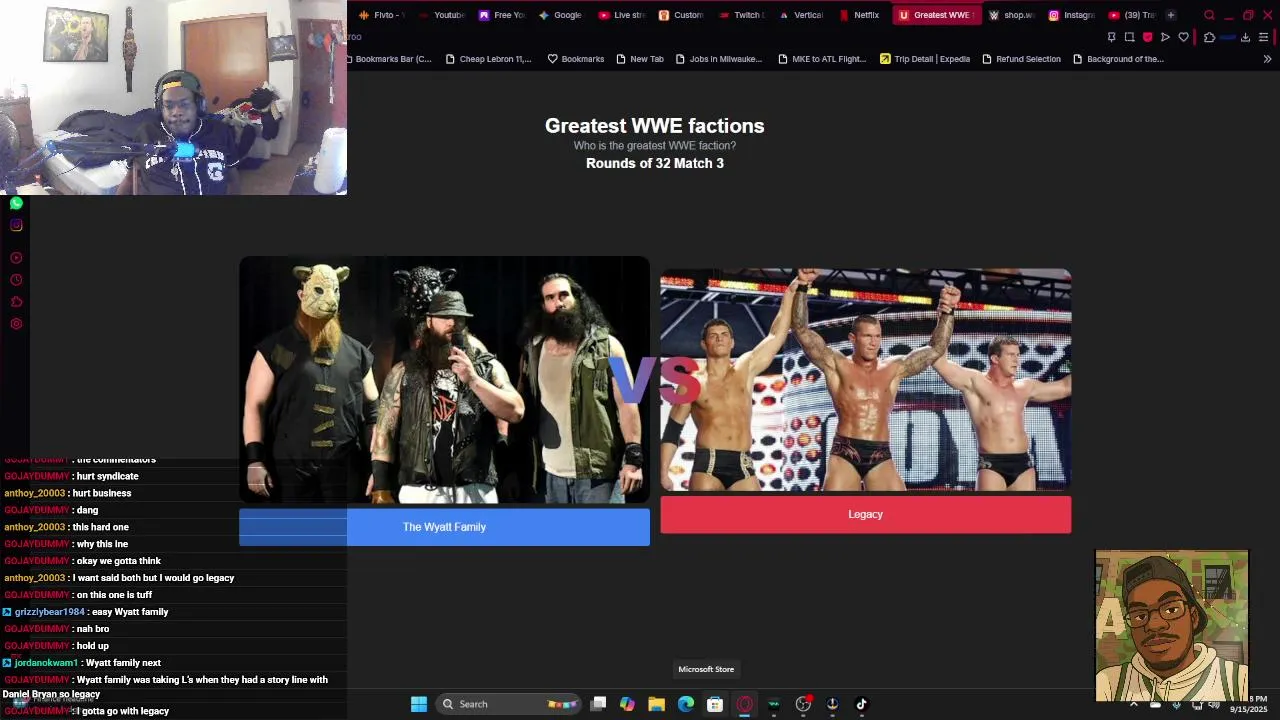Image resolution: width=1280 pixels, height=720 pixels.
Task: Click the cartoon avatar overlay image
Action: tap(1171, 626)
